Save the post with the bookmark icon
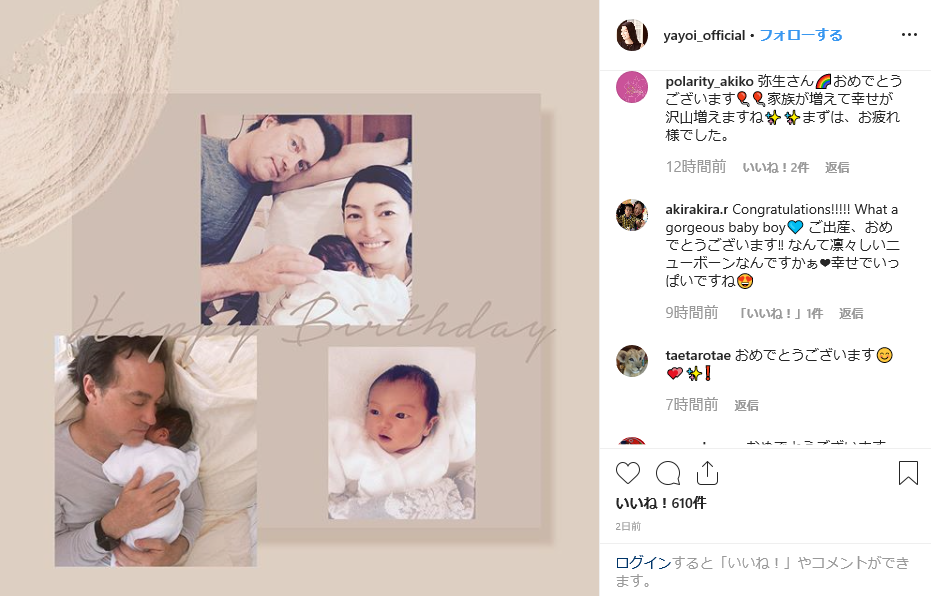The image size is (931, 596). click(908, 473)
